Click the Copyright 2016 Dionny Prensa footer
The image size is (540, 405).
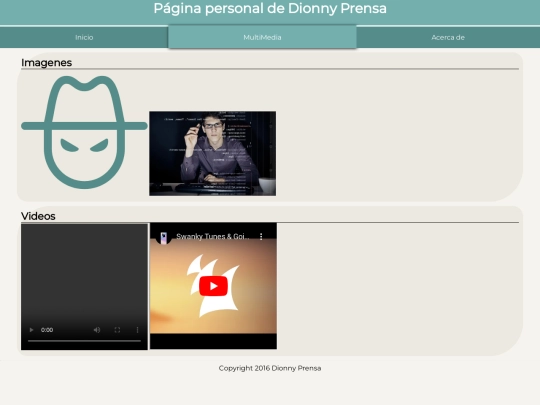point(270,368)
